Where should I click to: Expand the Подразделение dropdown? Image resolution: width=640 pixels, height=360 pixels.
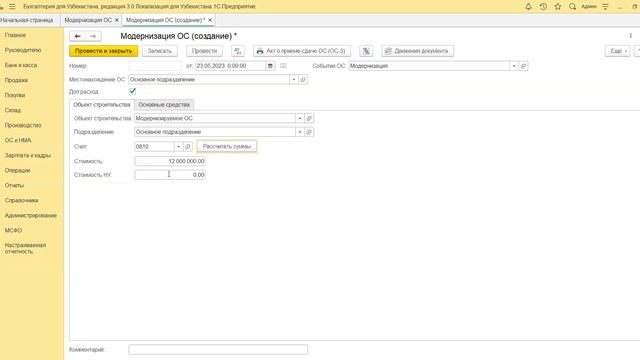tap(300, 132)
